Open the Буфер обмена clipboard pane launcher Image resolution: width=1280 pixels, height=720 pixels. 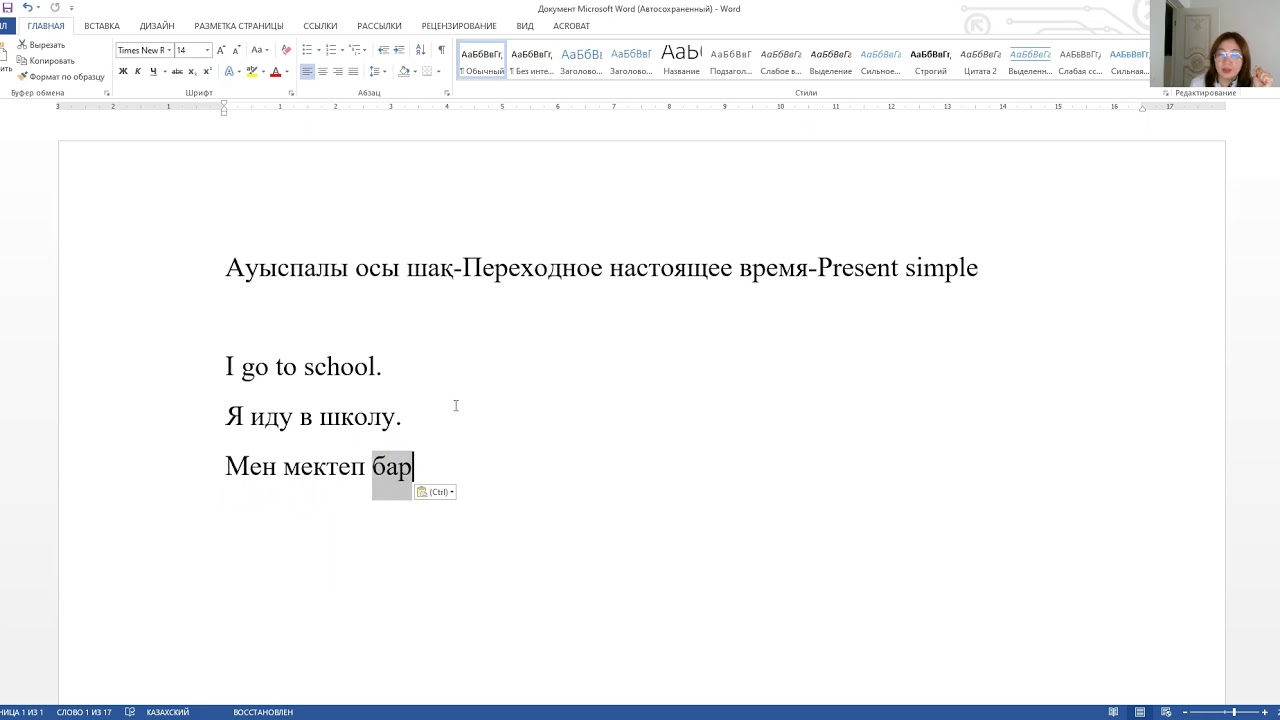click(x=107, y=93)
